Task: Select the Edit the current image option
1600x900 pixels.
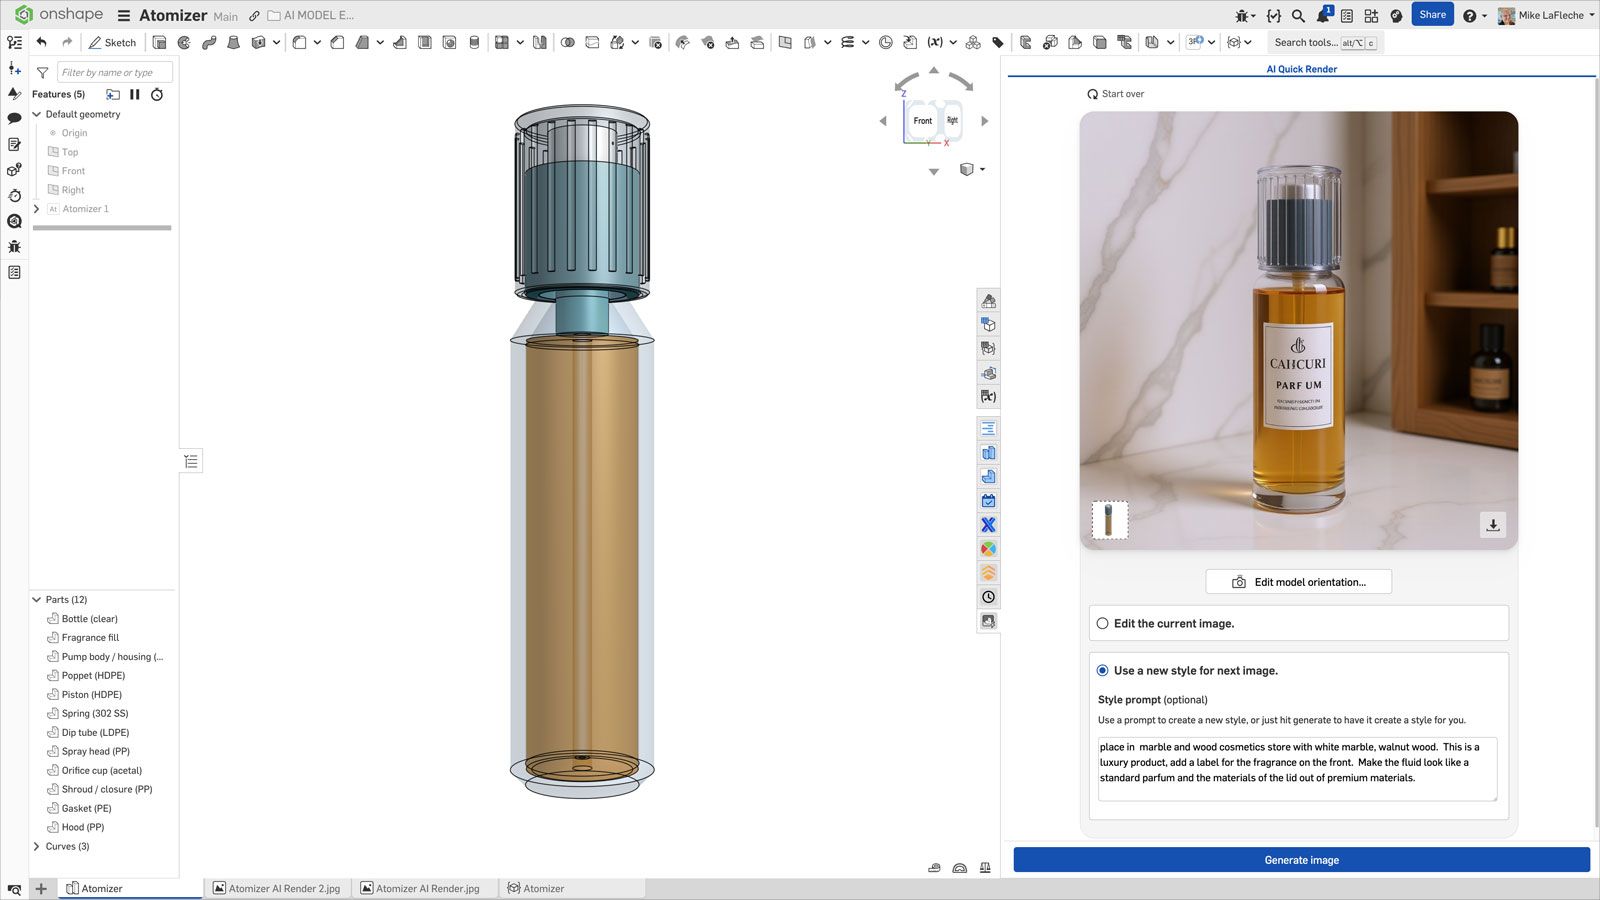Action: 1102,623
